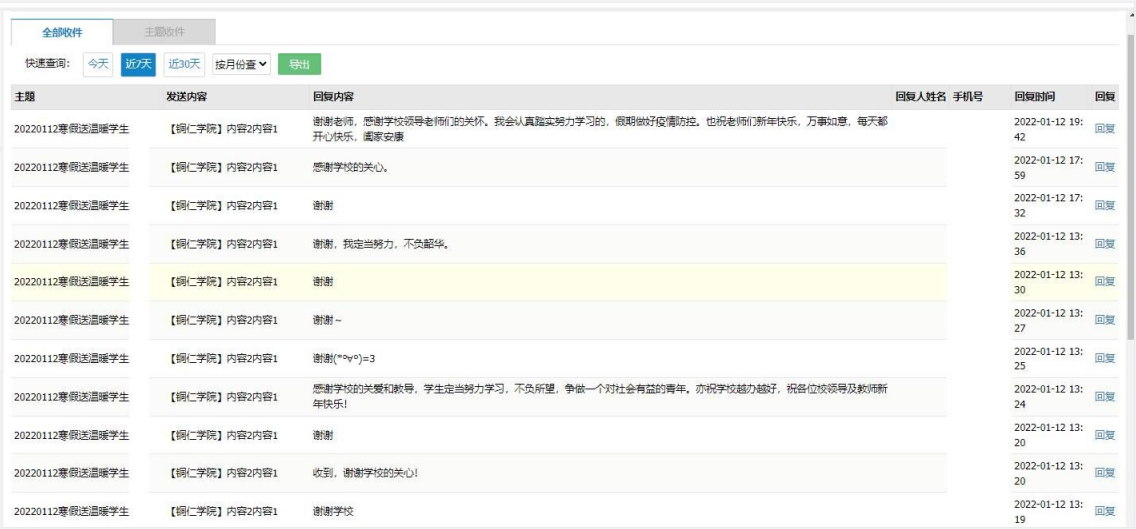The image size is (1136, 529).
Task: Click the 回复时间 column header
Action: coord(1037,97)
